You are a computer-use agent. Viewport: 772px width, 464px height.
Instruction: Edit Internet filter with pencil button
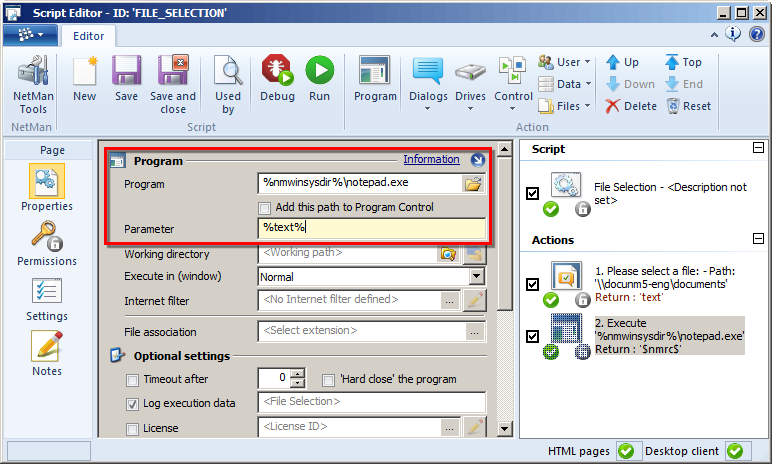click(475, 300)
